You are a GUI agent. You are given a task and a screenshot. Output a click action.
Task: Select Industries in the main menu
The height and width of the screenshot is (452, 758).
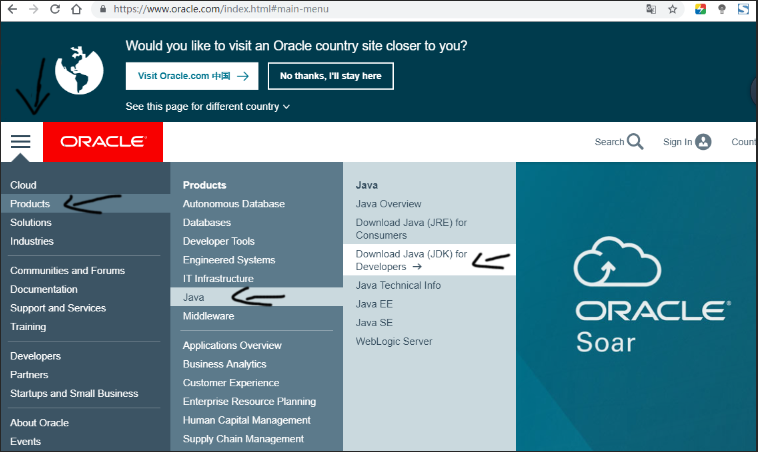[x=32, y=241]
